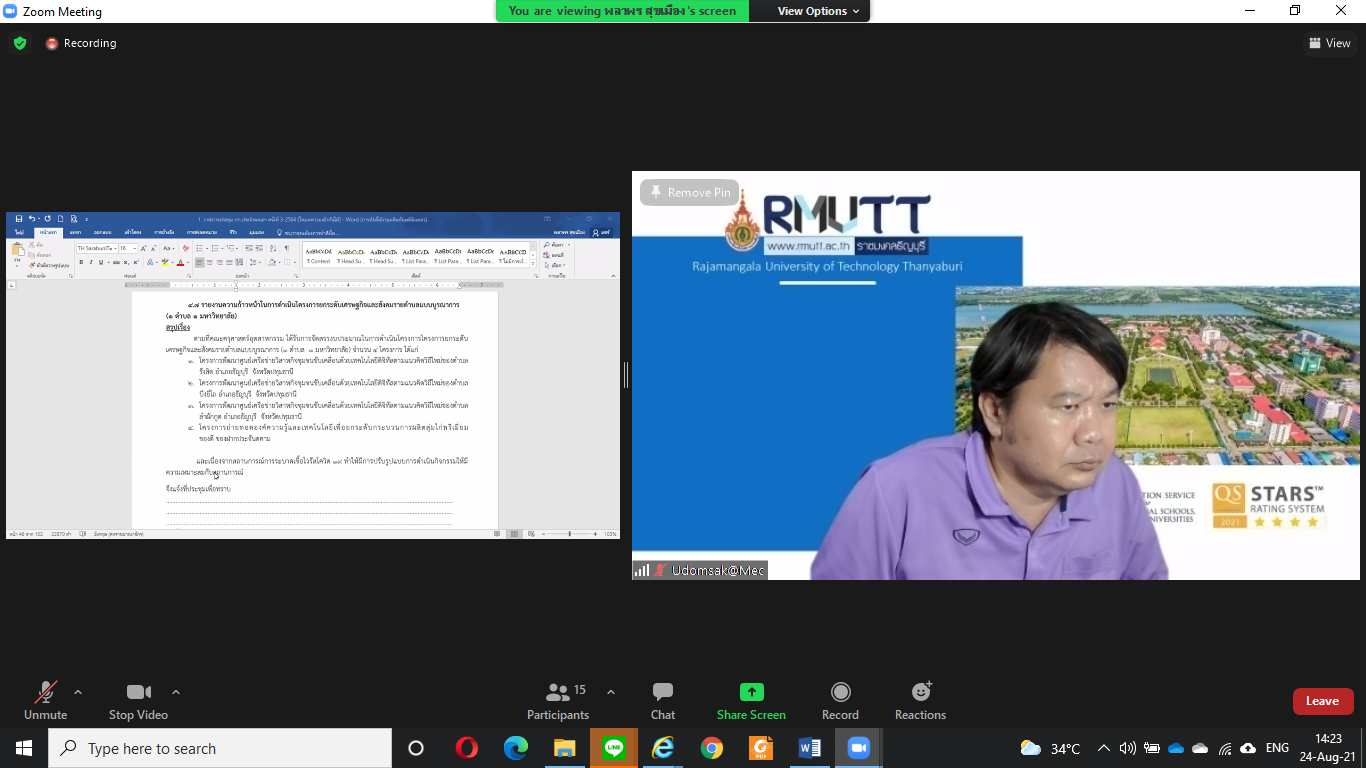This screenshot has width=1366, height=768.
Task: Remove Pin from the speaker video
Action: [688, 193]
